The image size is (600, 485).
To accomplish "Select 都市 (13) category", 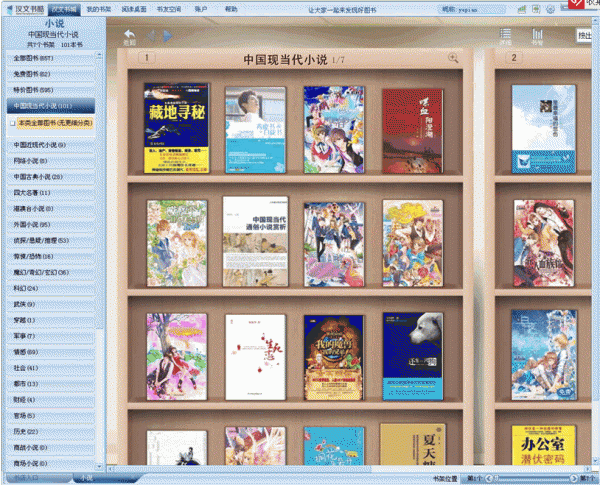I will point(51,384).
